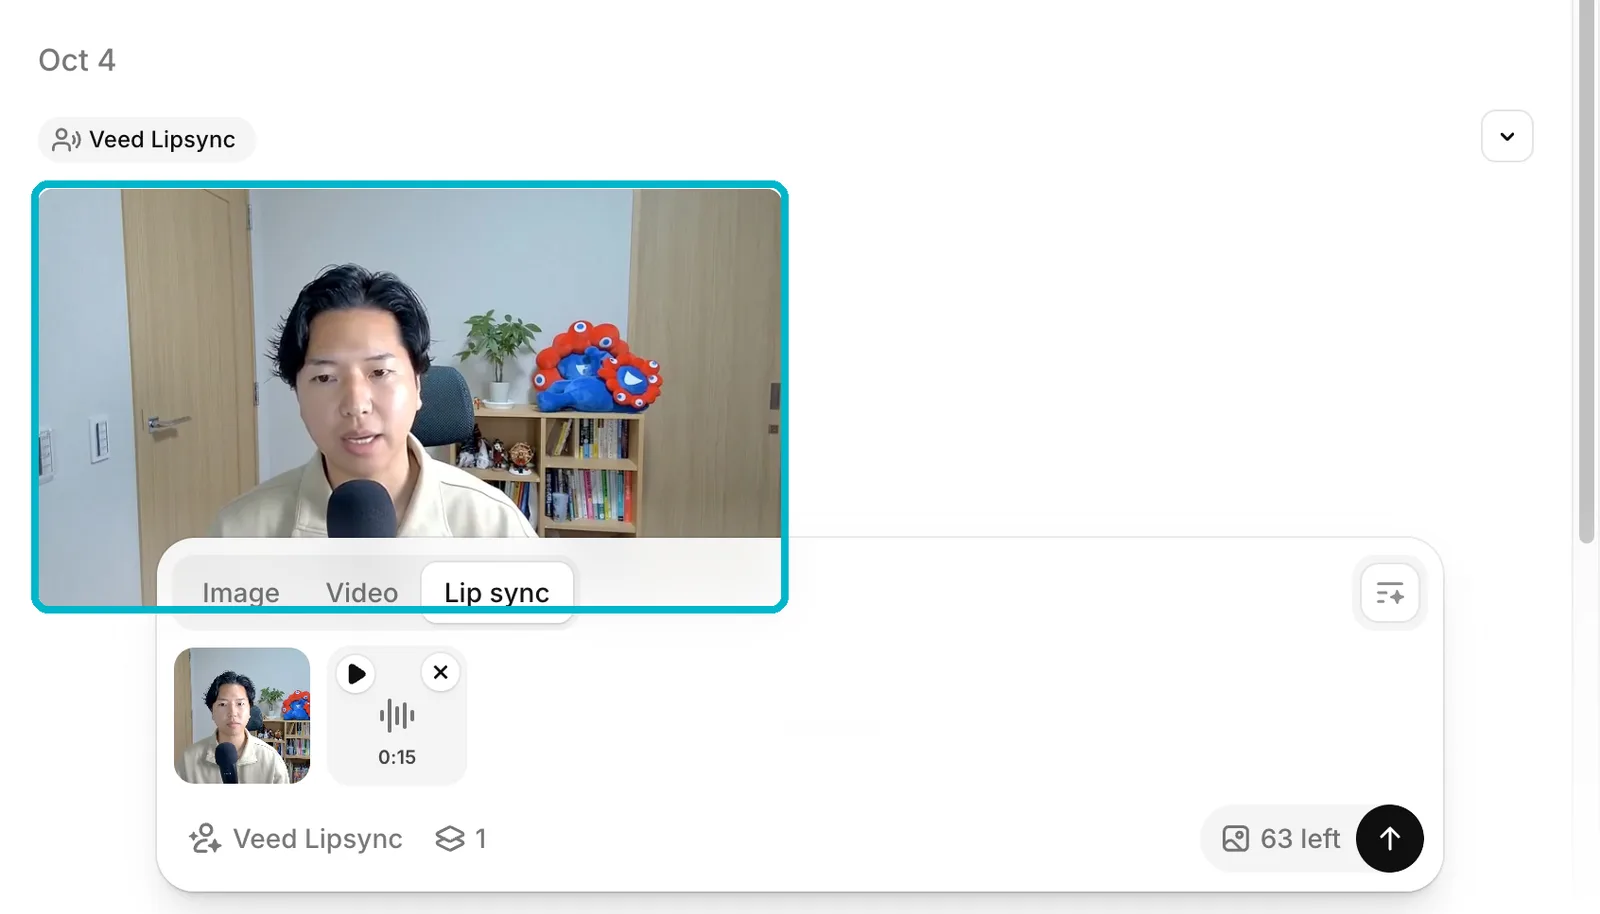The width and height of the screenshot is (1600, 914).
Task: Click the uploaded portrait image thumbnail
Action: pos(242,715)
